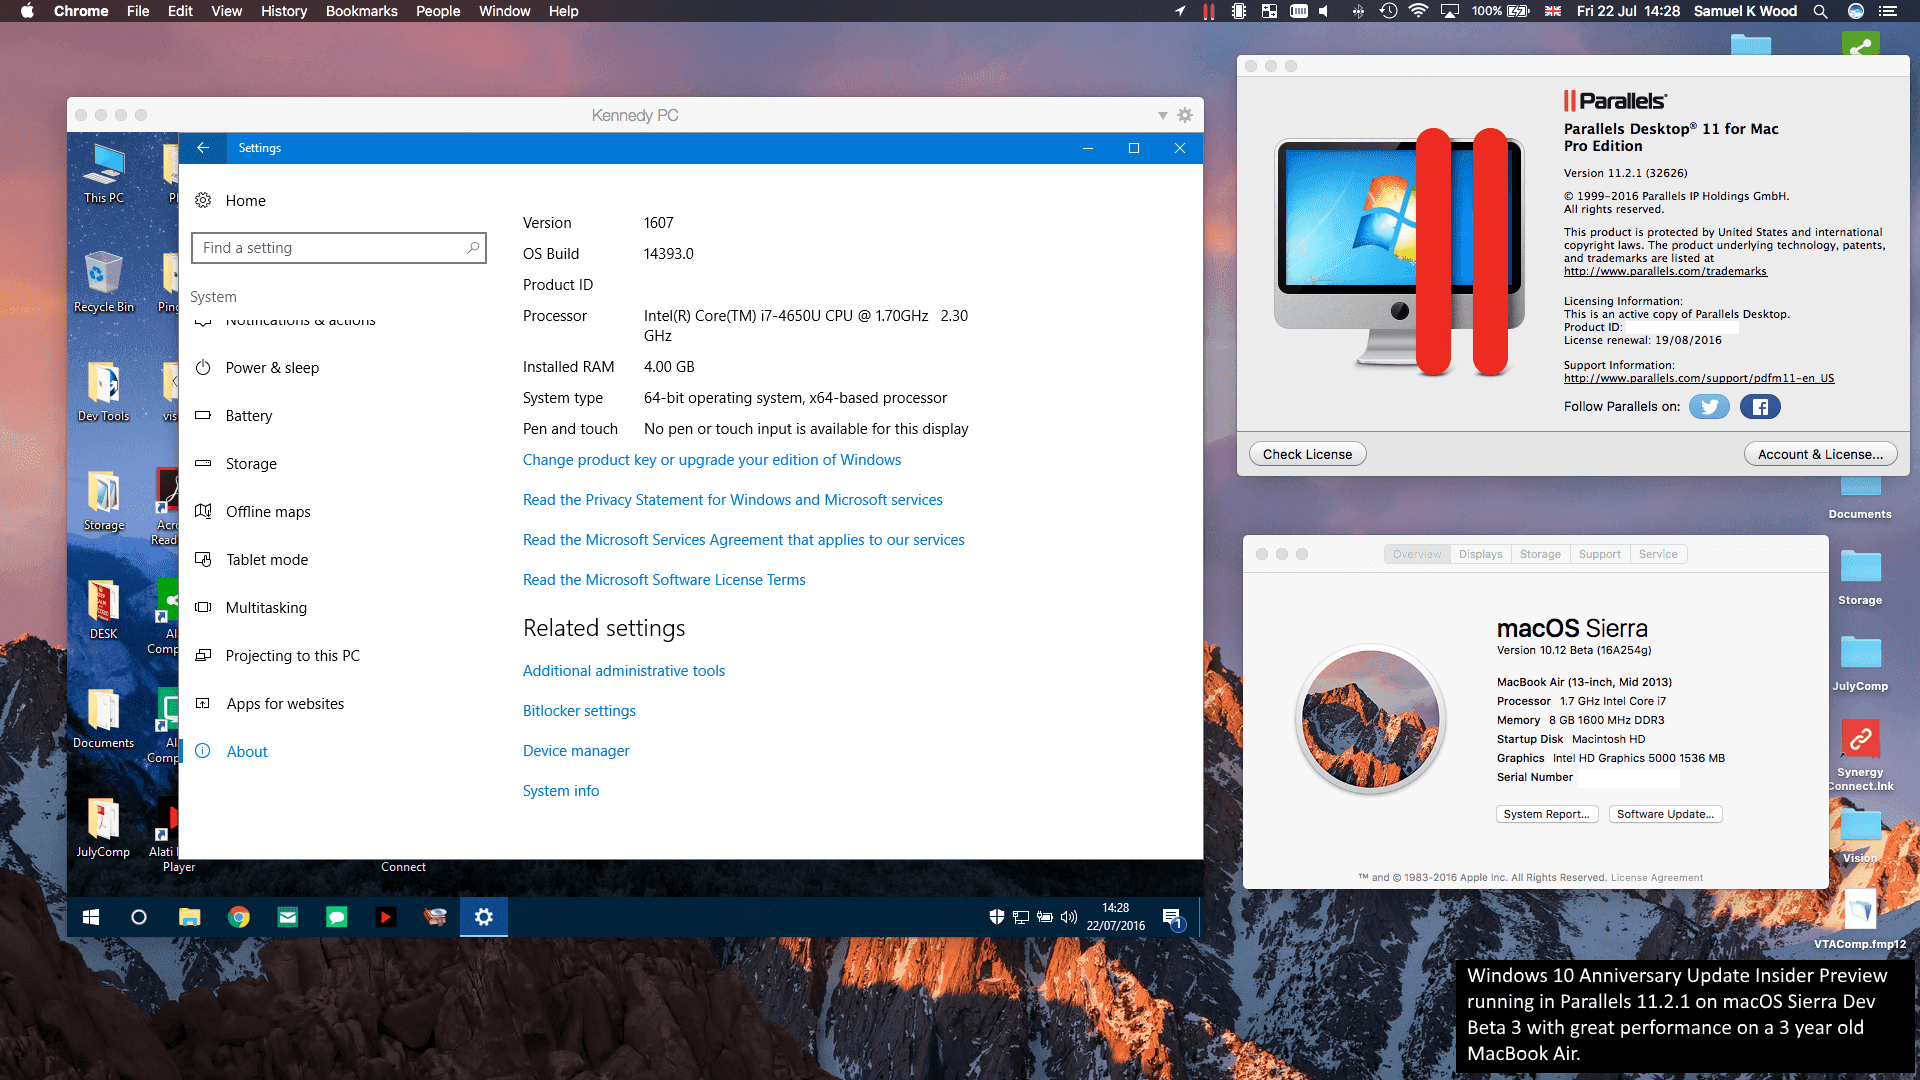Open Chrome Bookmarks menu
This screenshot has width=1920, height=1080.
(361, 11)
